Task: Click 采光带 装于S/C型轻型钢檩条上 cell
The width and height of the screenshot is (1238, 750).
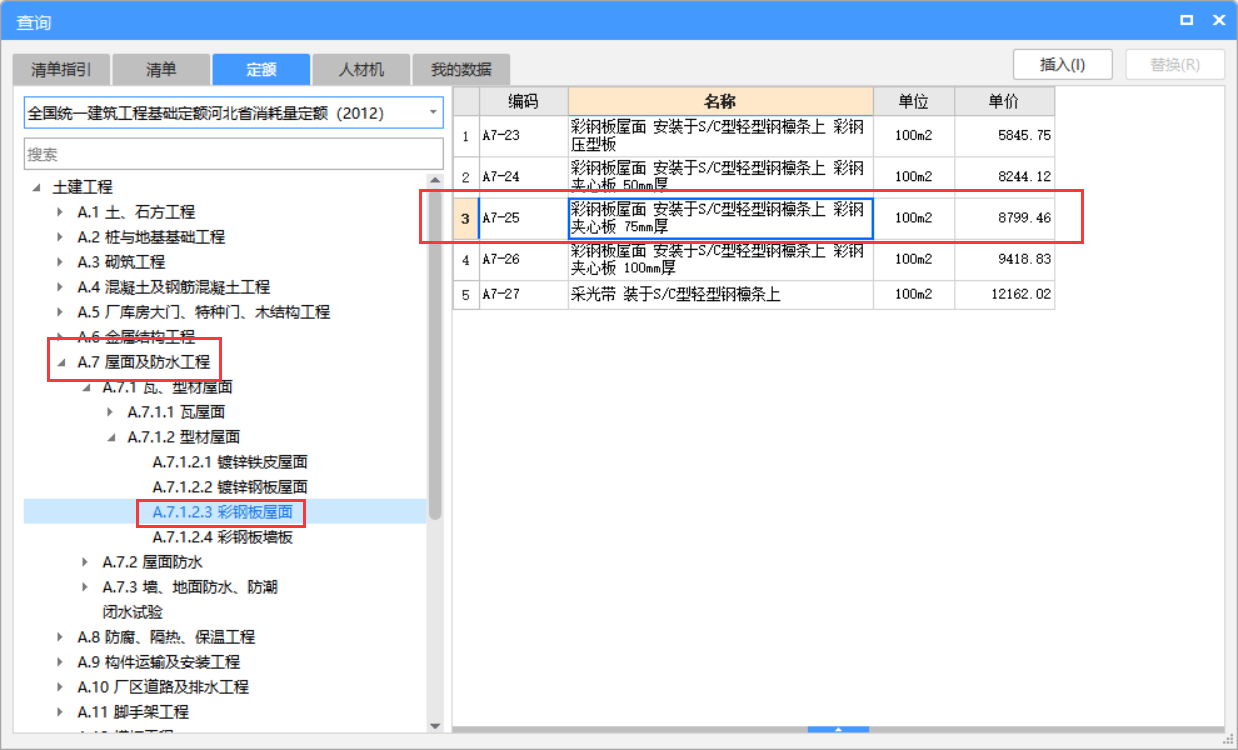Action: click(x=720, y=295)
